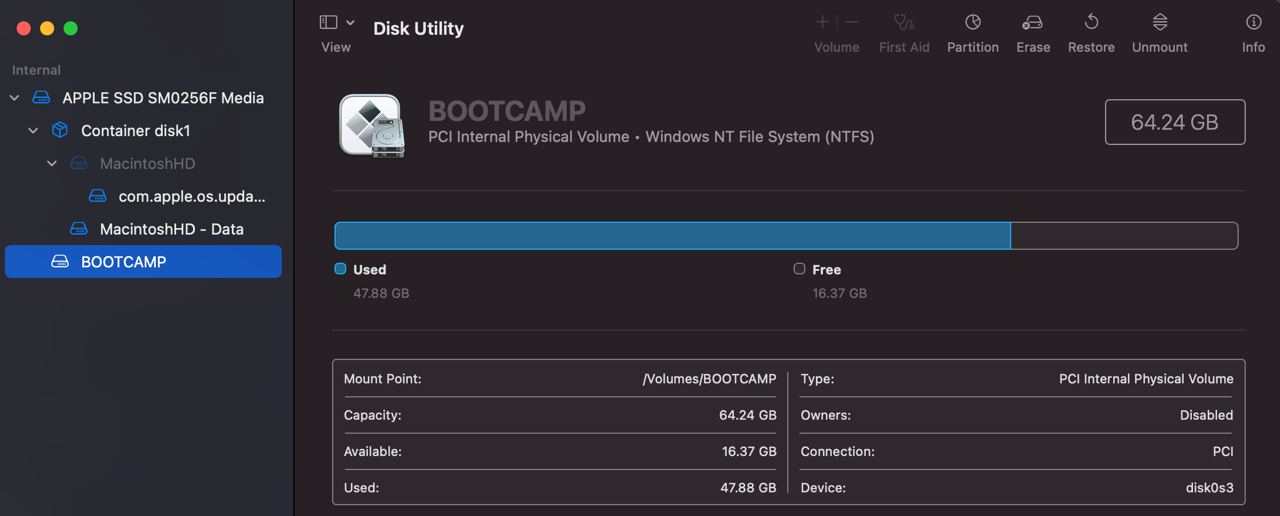Collapse the APPLE SSD SM0256F Media tree

tap(14, 98)
